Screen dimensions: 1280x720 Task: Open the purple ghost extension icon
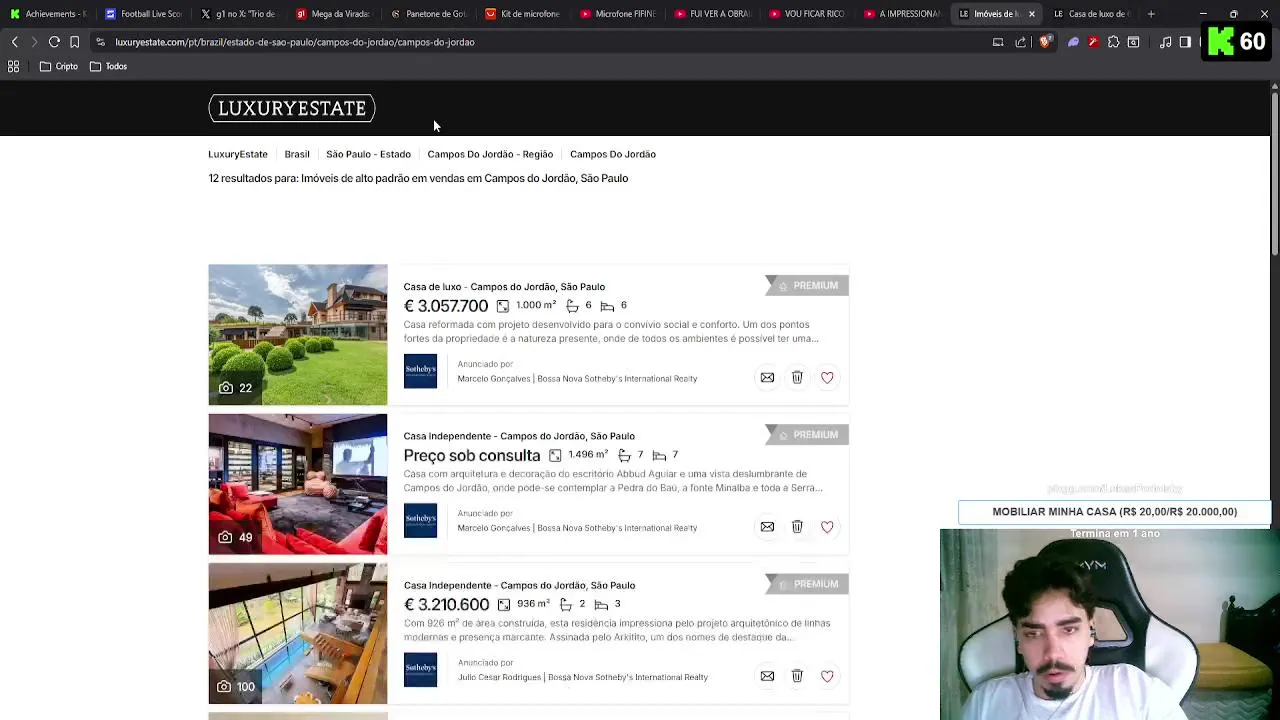click(x=1073, y=42)
